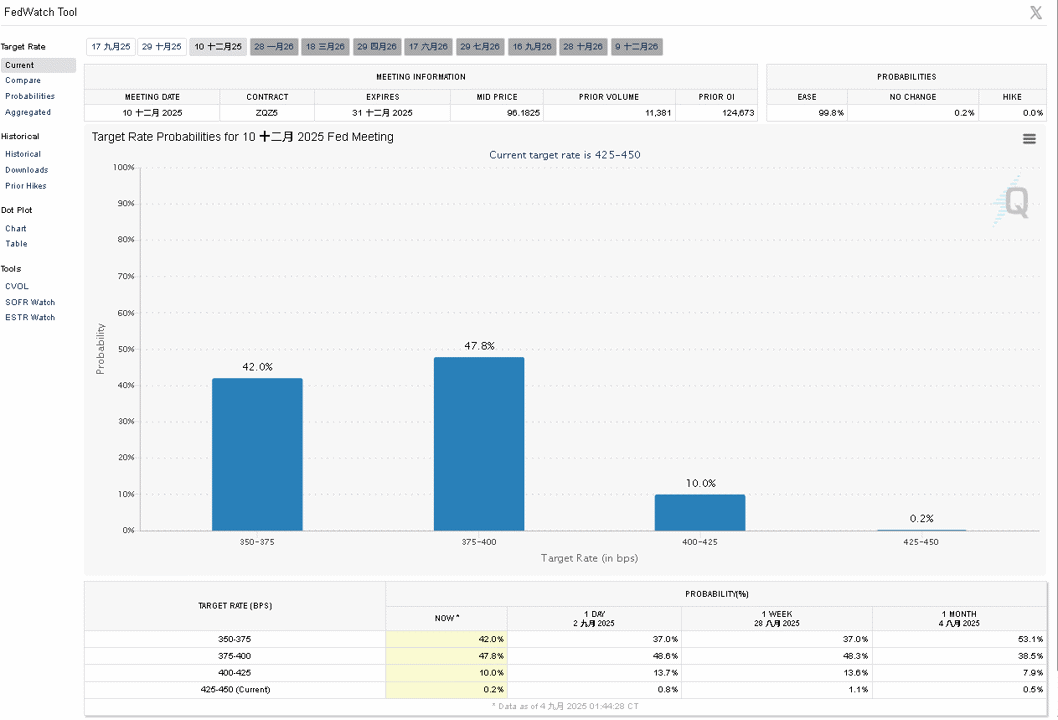Select the 29 十月25 meeting tab

click(162, 47)
